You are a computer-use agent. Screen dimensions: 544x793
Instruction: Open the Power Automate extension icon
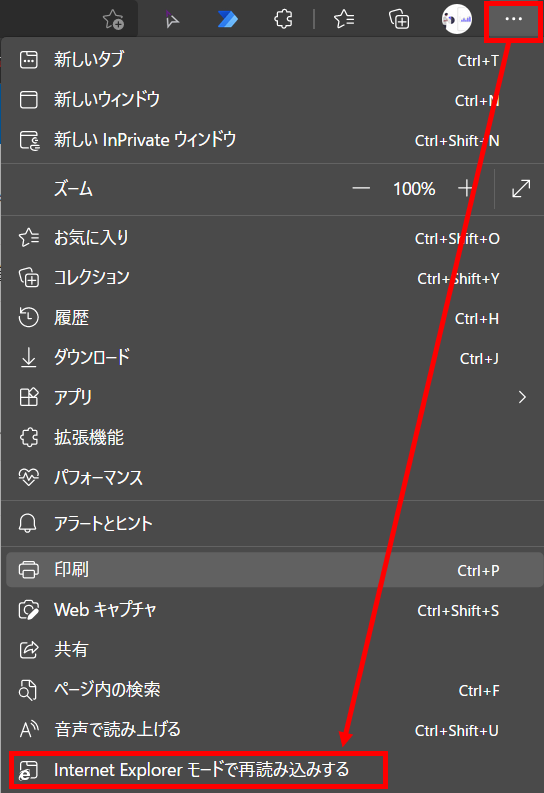[228, 19]
